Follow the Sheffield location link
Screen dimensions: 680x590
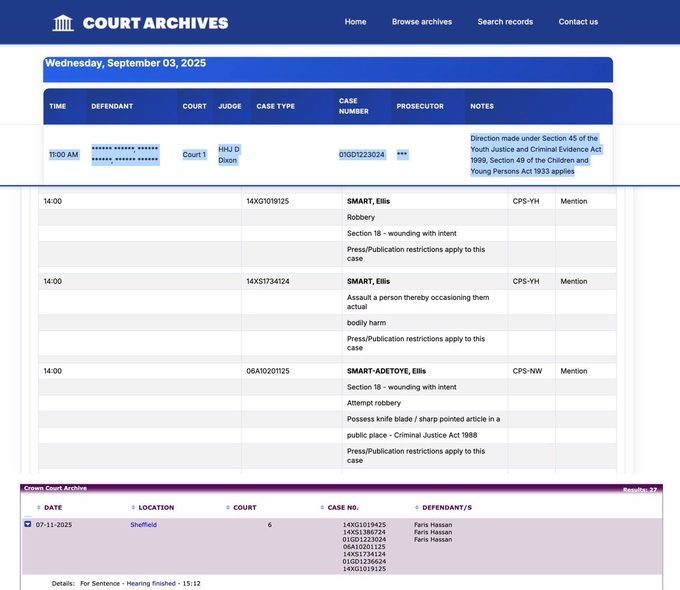click(x=144, y=524)
